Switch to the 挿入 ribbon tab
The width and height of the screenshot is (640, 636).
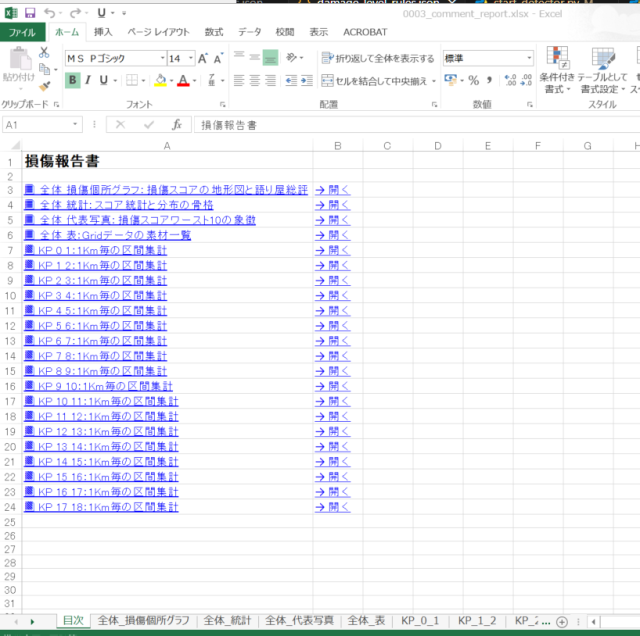103,32
